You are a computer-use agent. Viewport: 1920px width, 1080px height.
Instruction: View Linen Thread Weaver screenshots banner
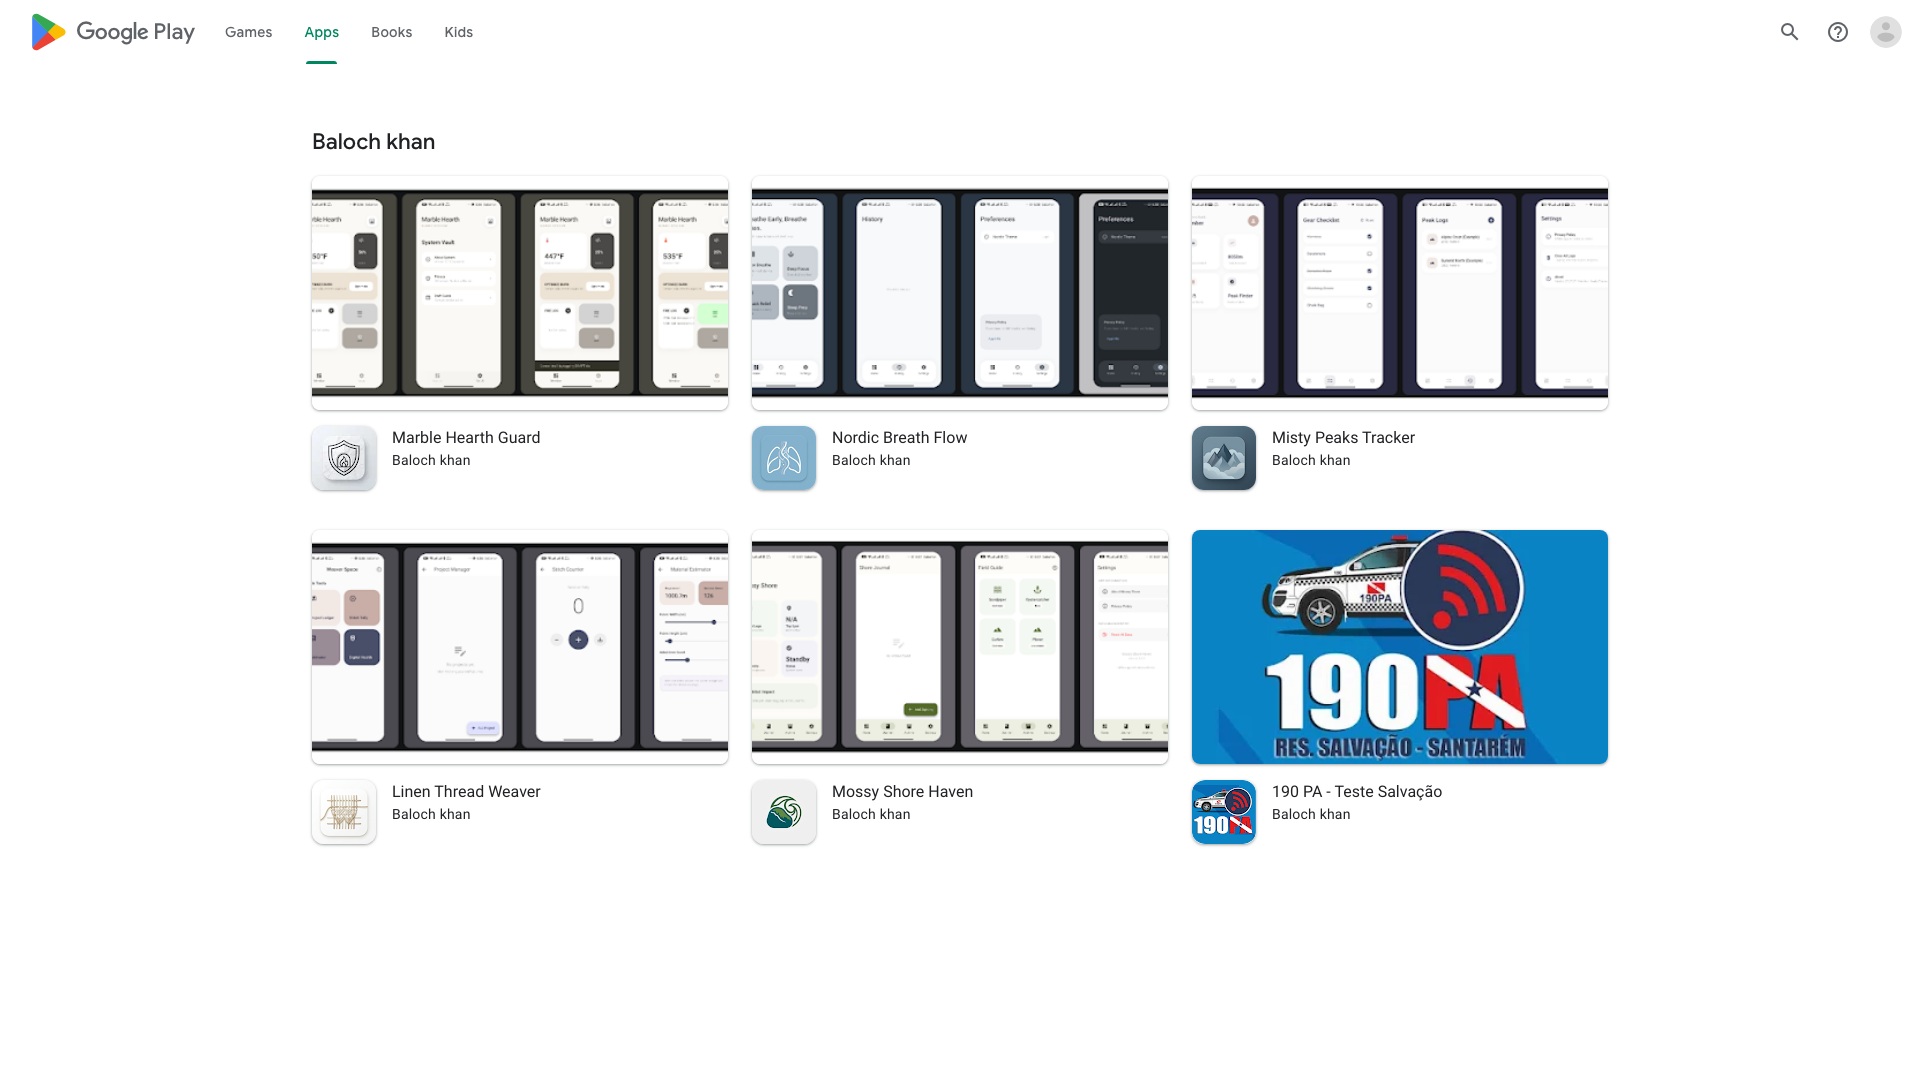pos(520,647)
